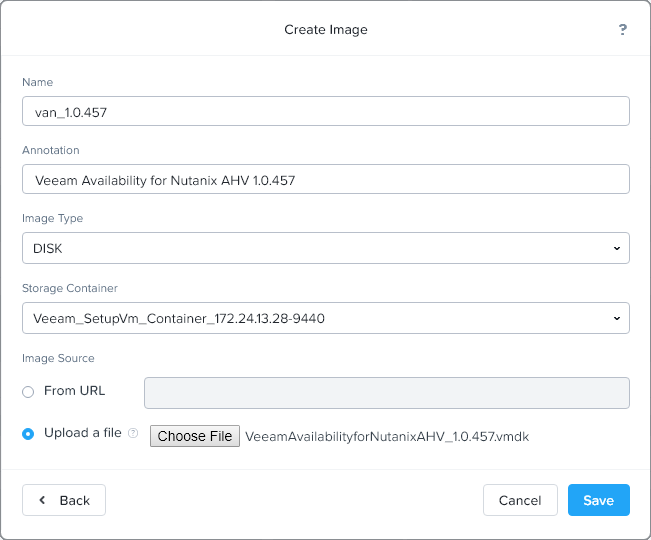Screen dimensions: 651x540
Task: Click the disabled From URL text field
Action: point(387,393)
